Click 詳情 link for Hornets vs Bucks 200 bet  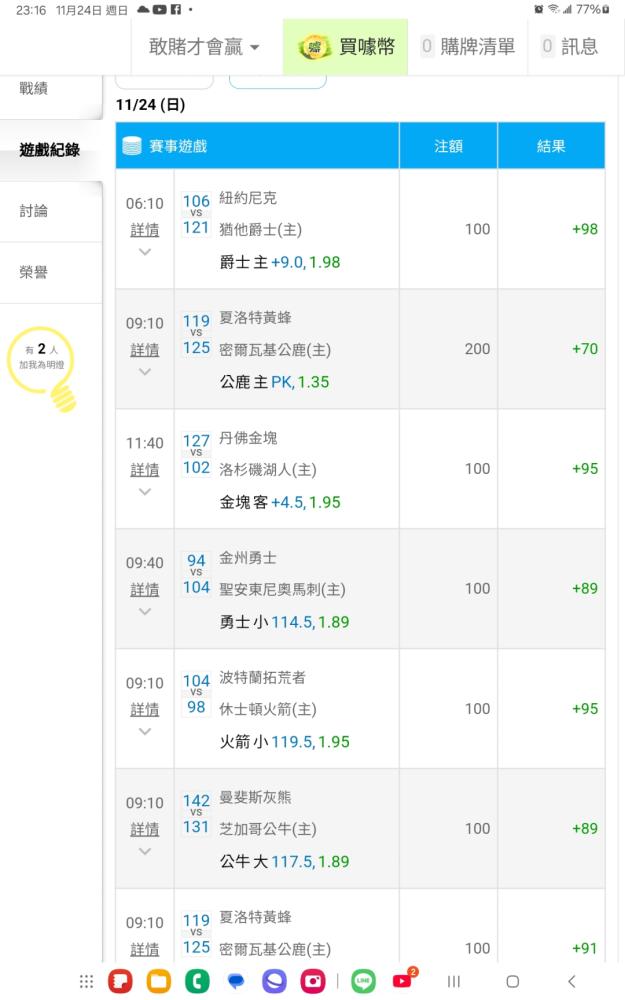pos(145,350)
